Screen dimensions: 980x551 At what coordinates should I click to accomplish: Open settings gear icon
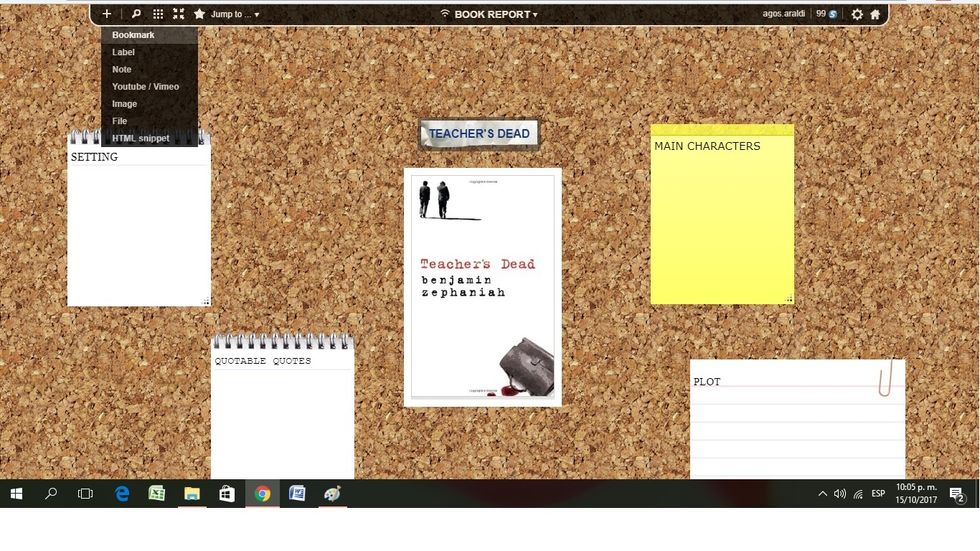point(857,14)
